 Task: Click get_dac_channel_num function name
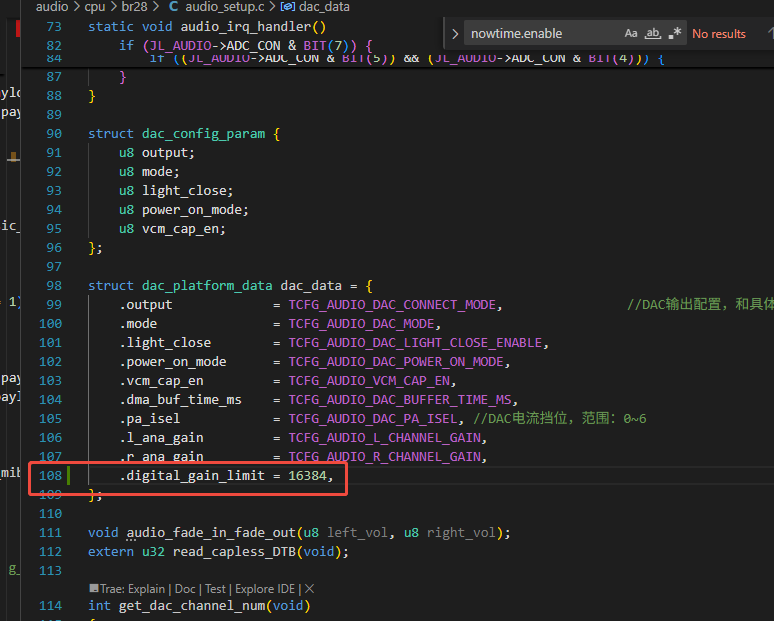(192, 606)
